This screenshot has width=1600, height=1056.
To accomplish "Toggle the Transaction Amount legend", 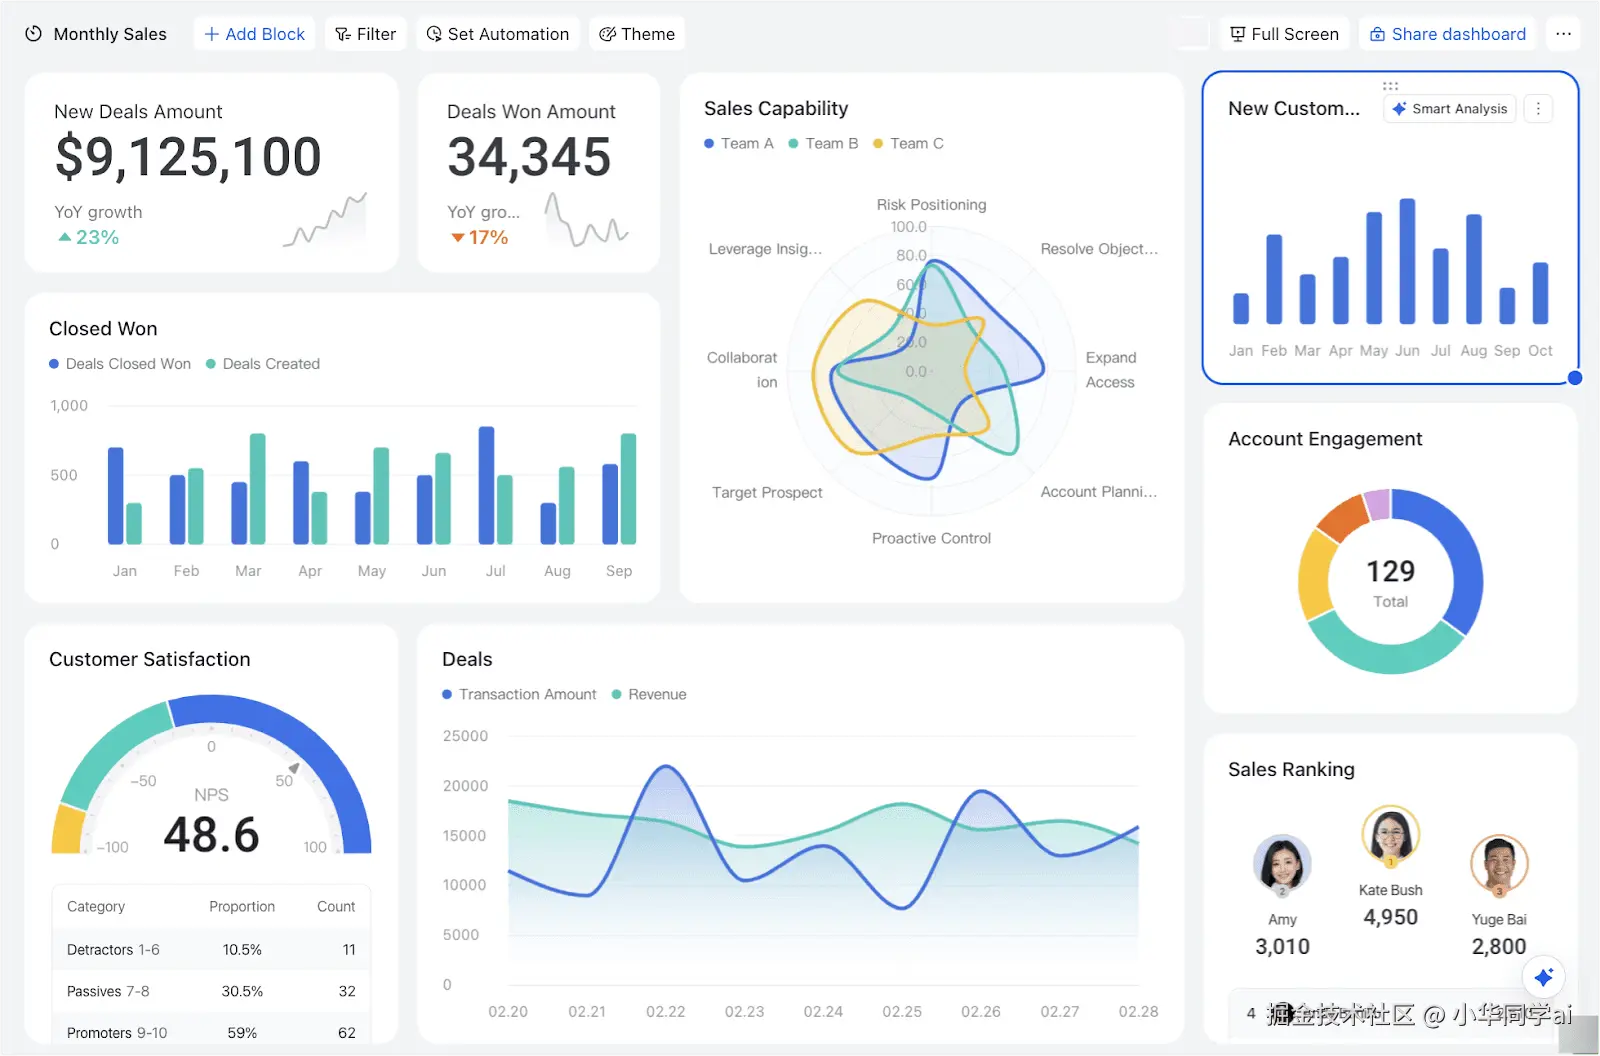I will (x=519, y=694).
